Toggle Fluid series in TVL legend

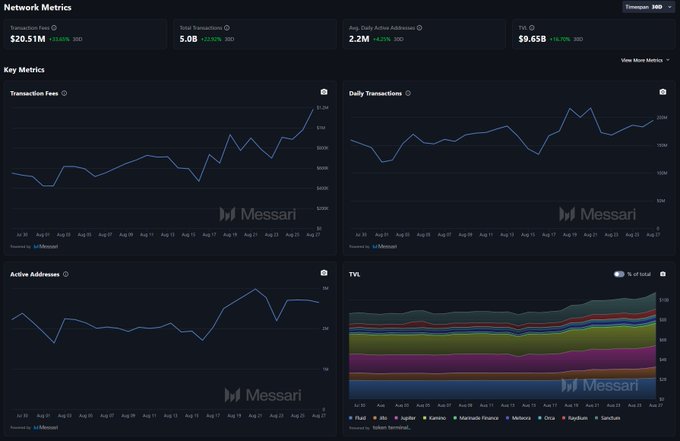358,418
